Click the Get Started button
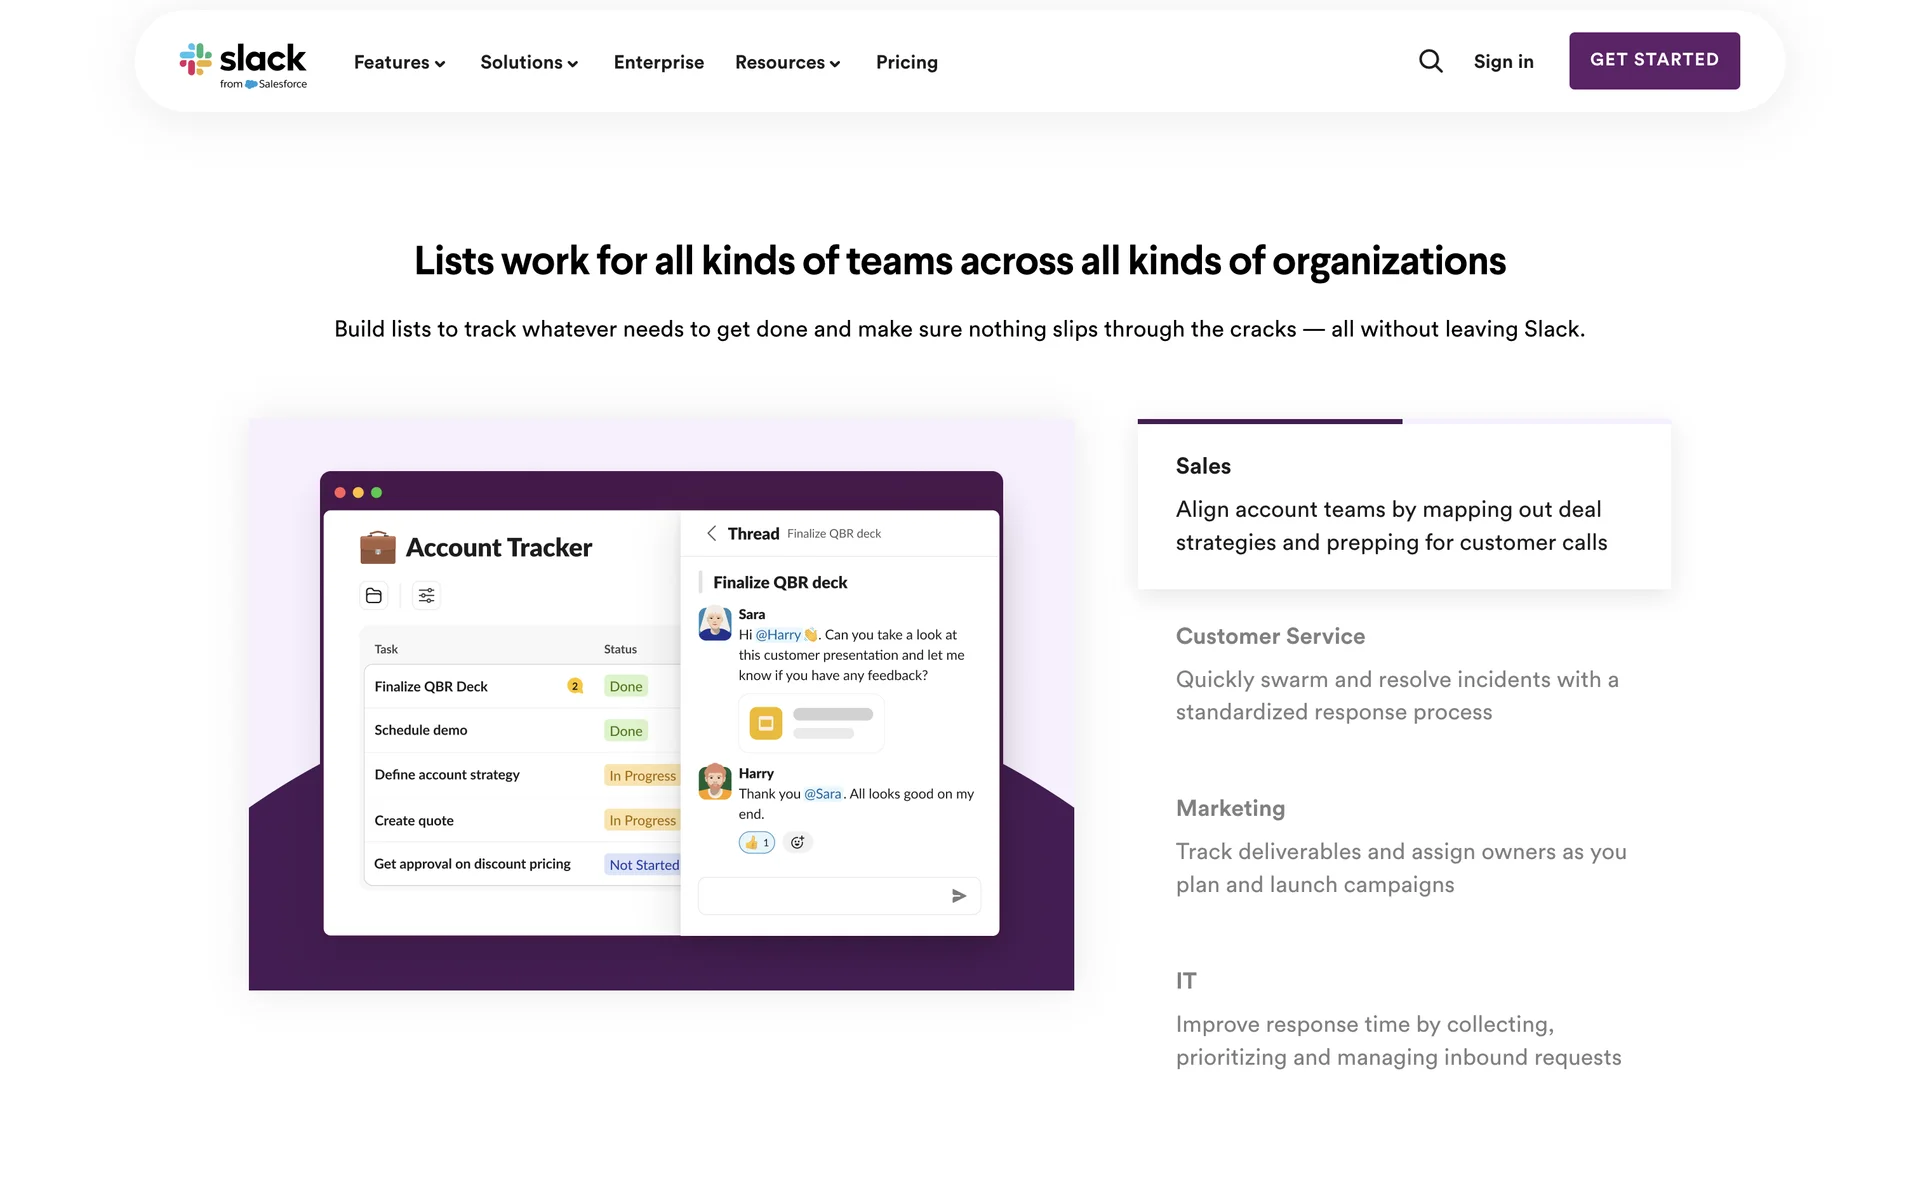This screenshot has height=1200, width=1920. [1654, 61]
